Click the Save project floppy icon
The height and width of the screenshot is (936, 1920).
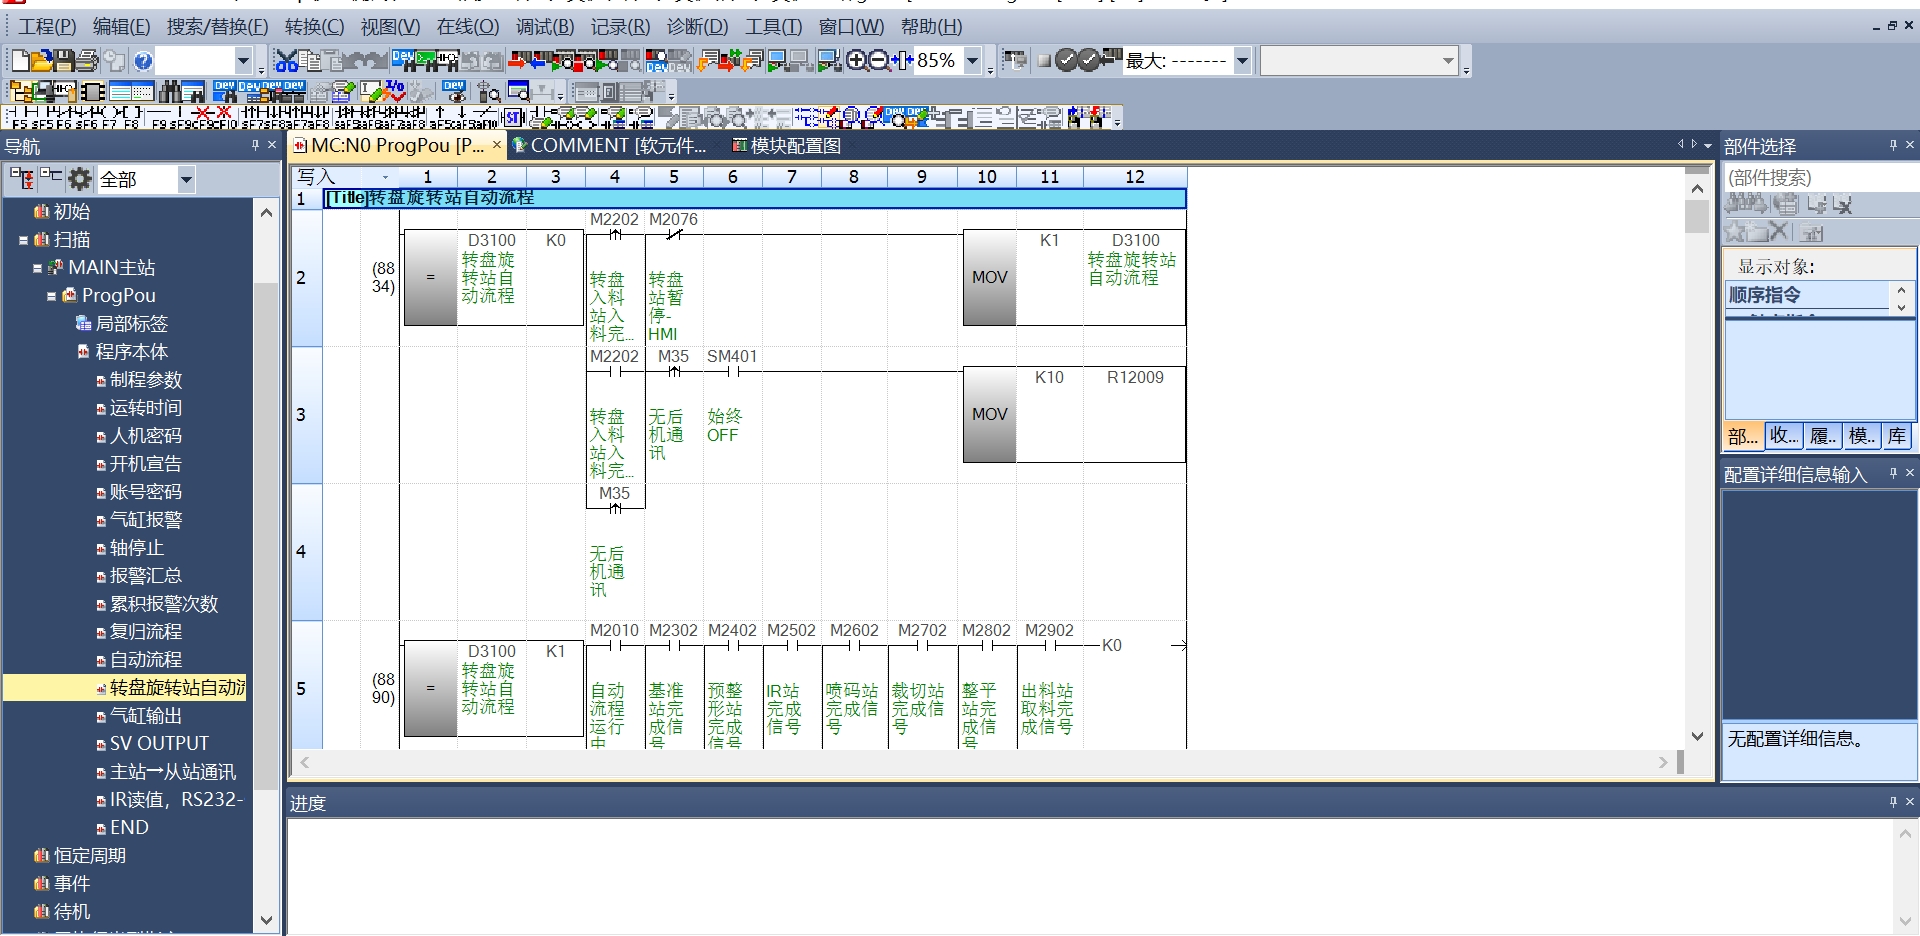(x=64, y=61)
